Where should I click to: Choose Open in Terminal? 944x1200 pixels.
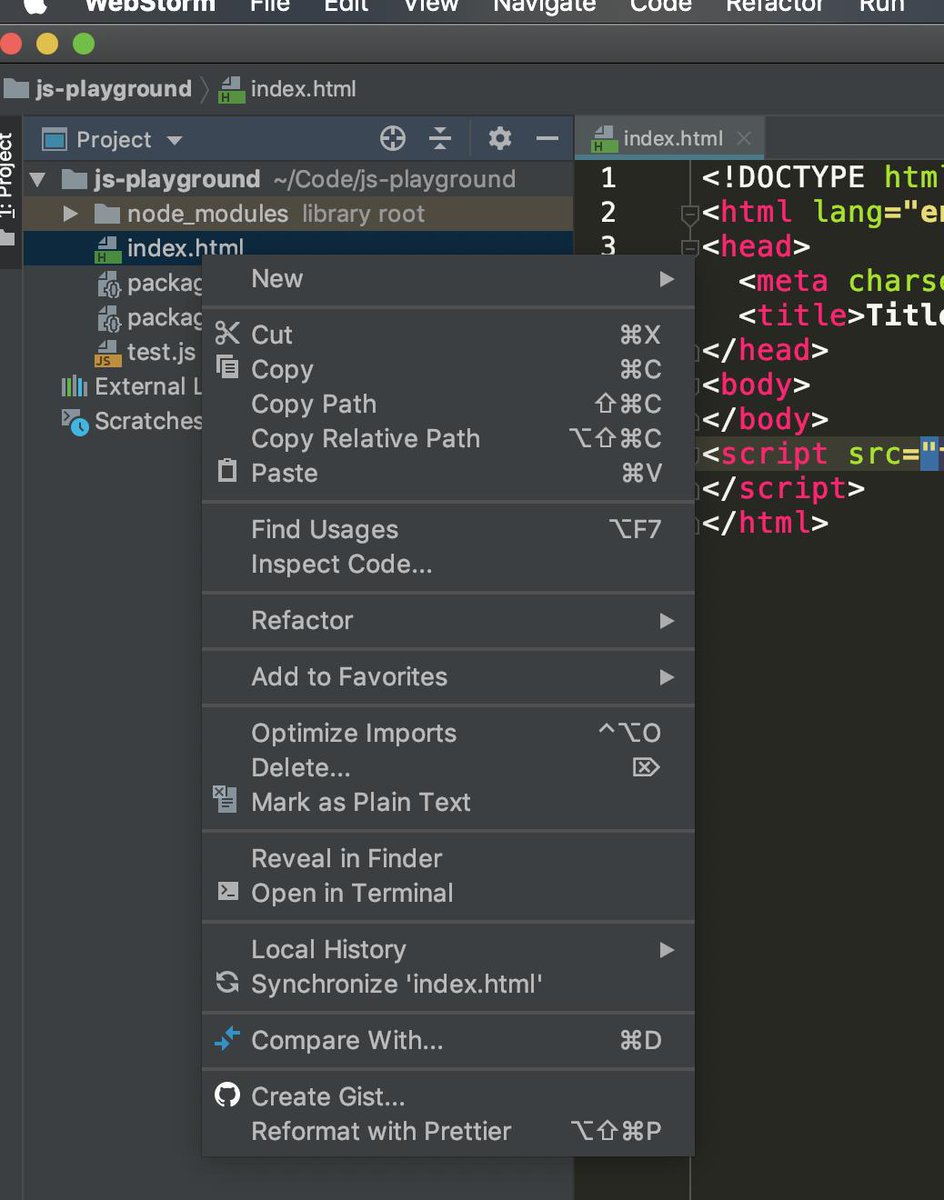pos(448,893)
